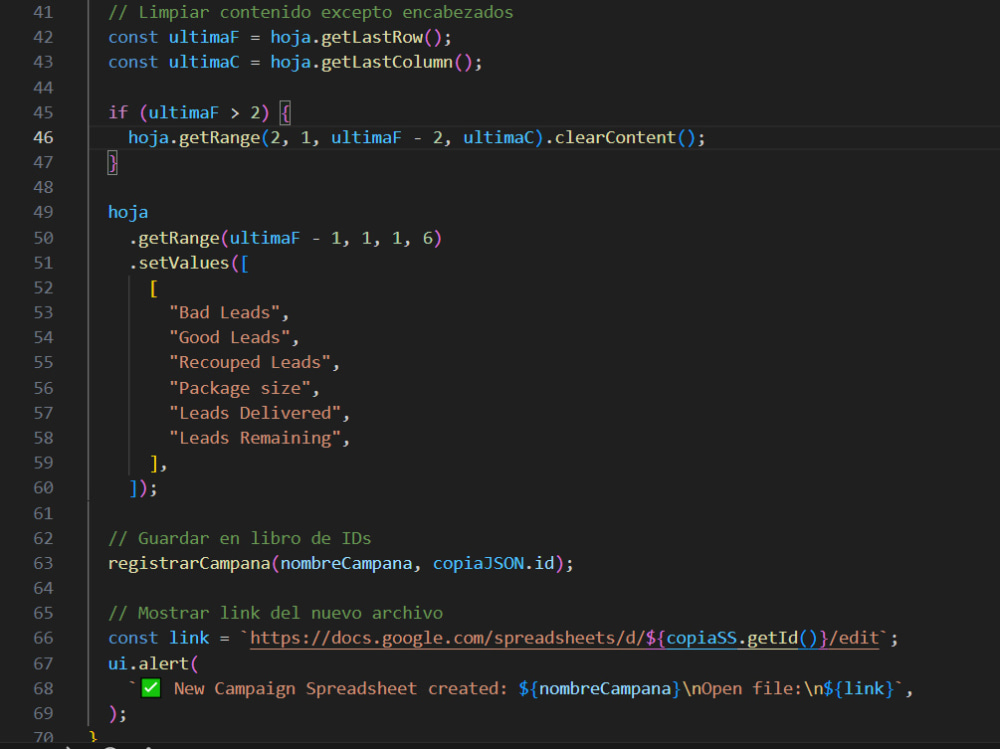Click line number 49 in the gutter
The image size is (1000, 749).
43,212
